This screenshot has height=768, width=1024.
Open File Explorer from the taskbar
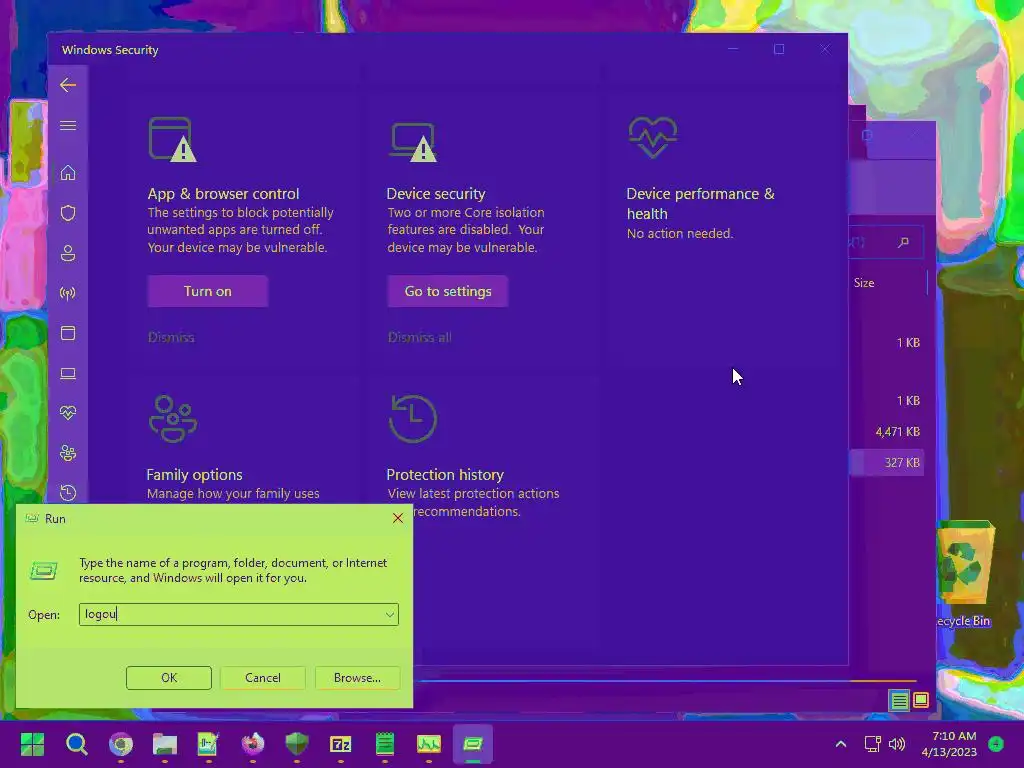(x=165, y=744)
